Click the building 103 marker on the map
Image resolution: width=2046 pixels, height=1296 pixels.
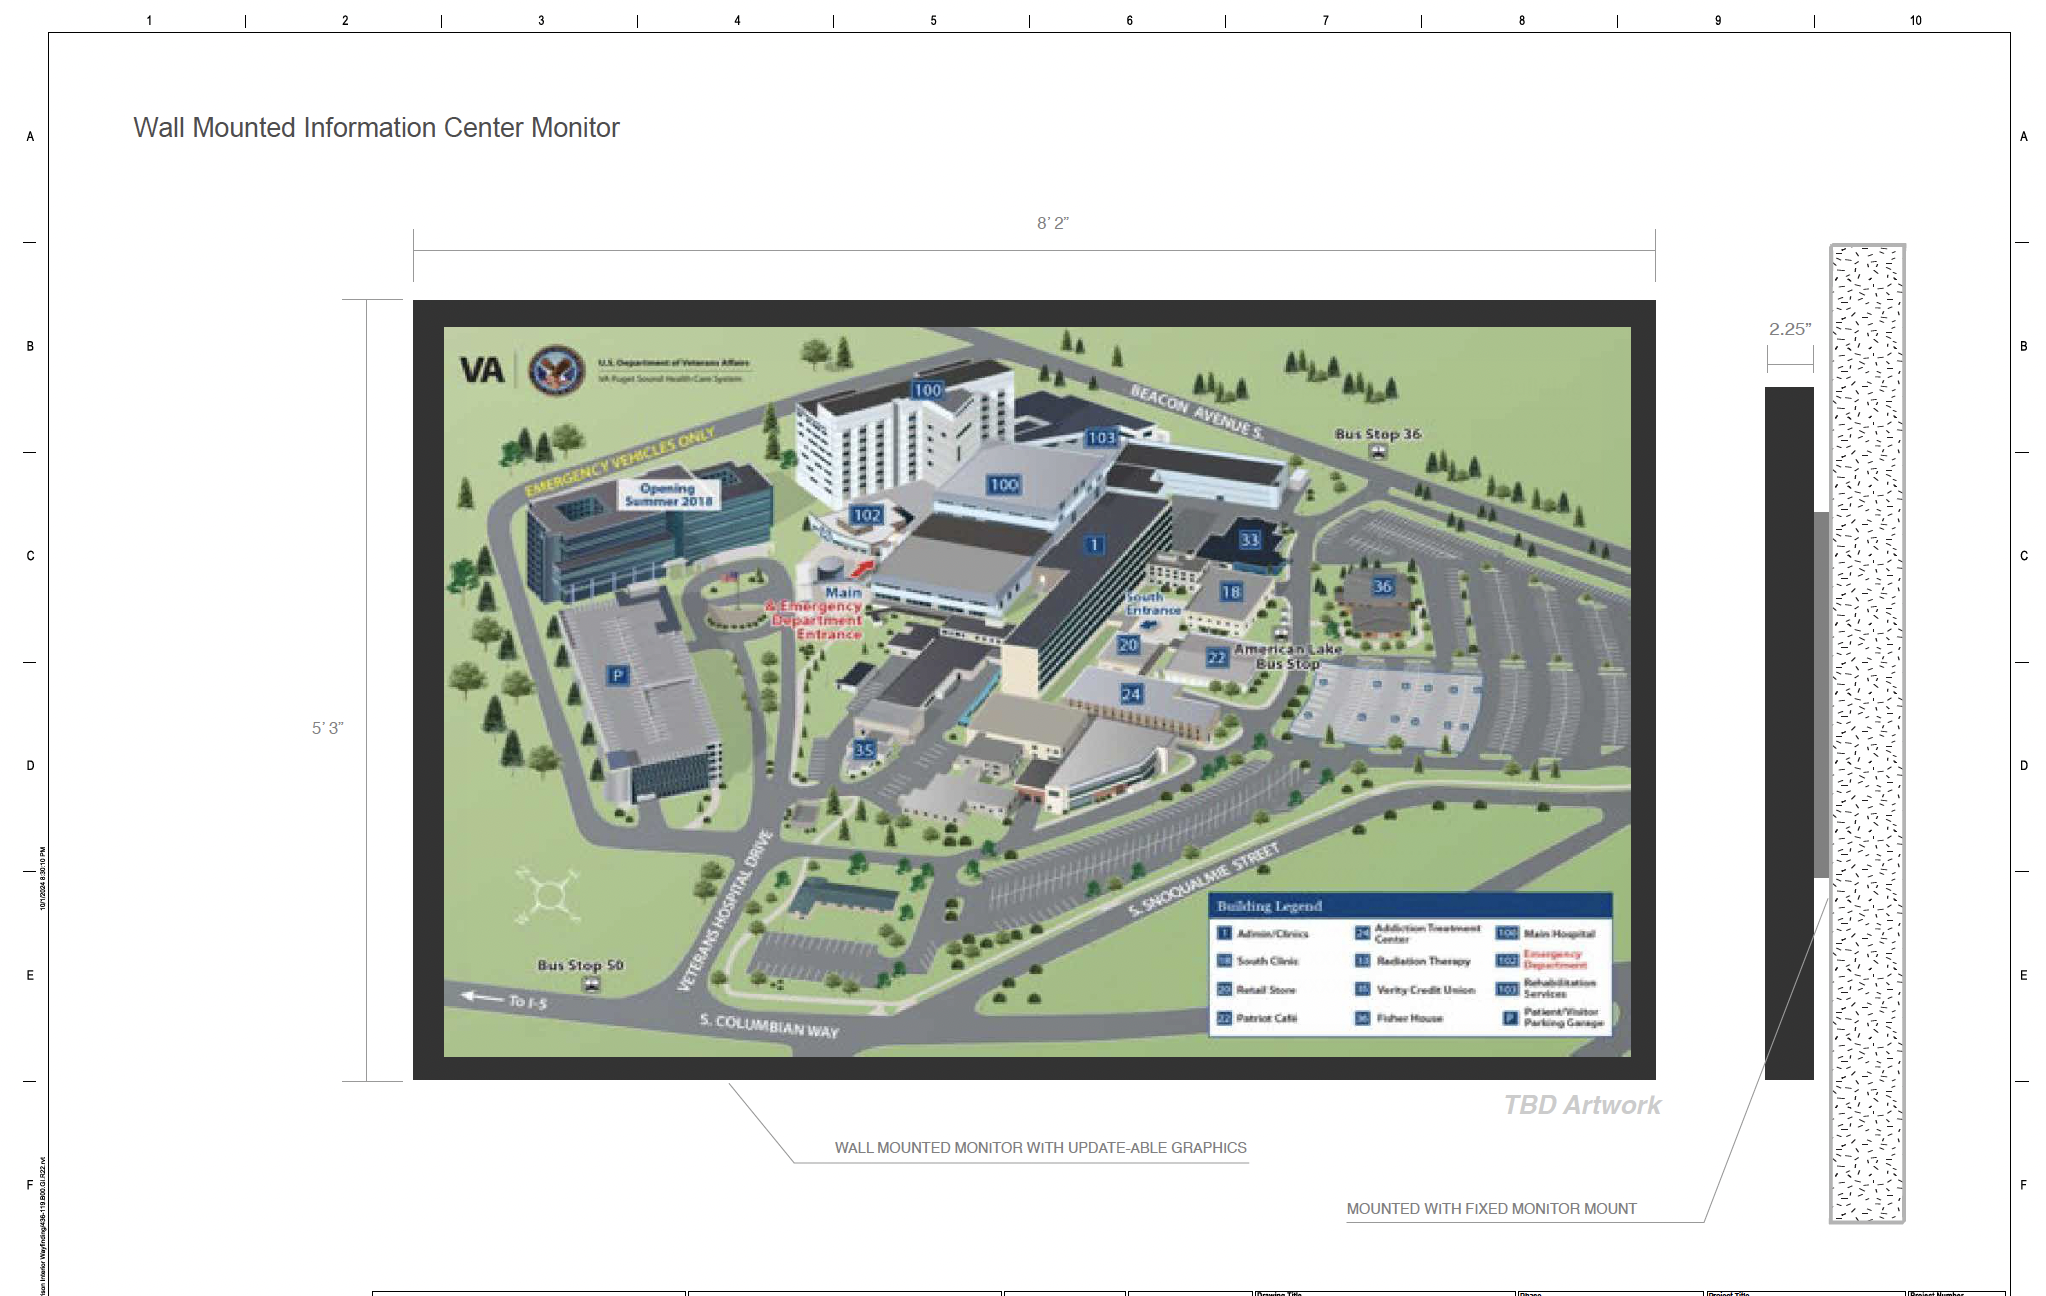pyautogui.click(x=1101, y=438)
